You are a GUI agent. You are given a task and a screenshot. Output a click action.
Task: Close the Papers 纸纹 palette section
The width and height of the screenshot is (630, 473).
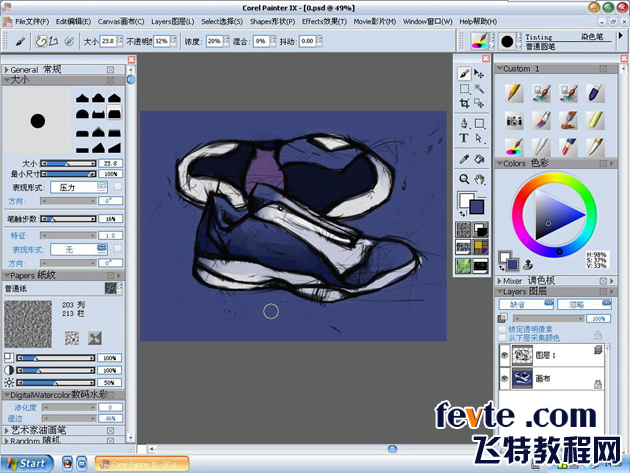110,275
